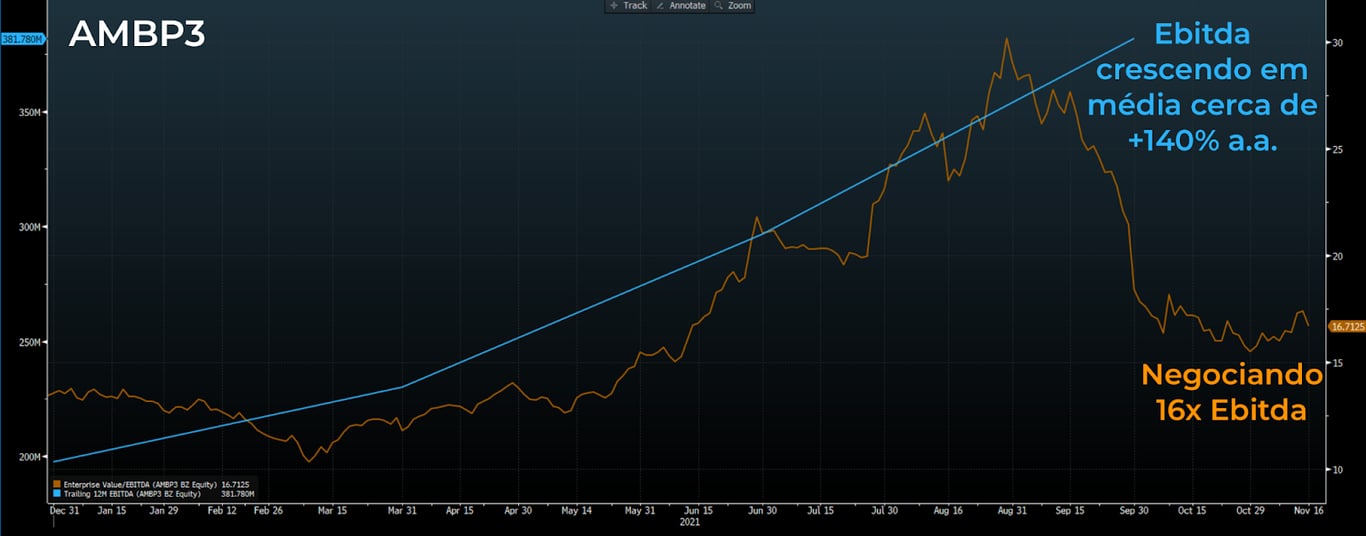Click the 'Sep 30' date label
The width and height of the screenshot is (1366, 536).
pyautogui.click(x=1134, y=510)
